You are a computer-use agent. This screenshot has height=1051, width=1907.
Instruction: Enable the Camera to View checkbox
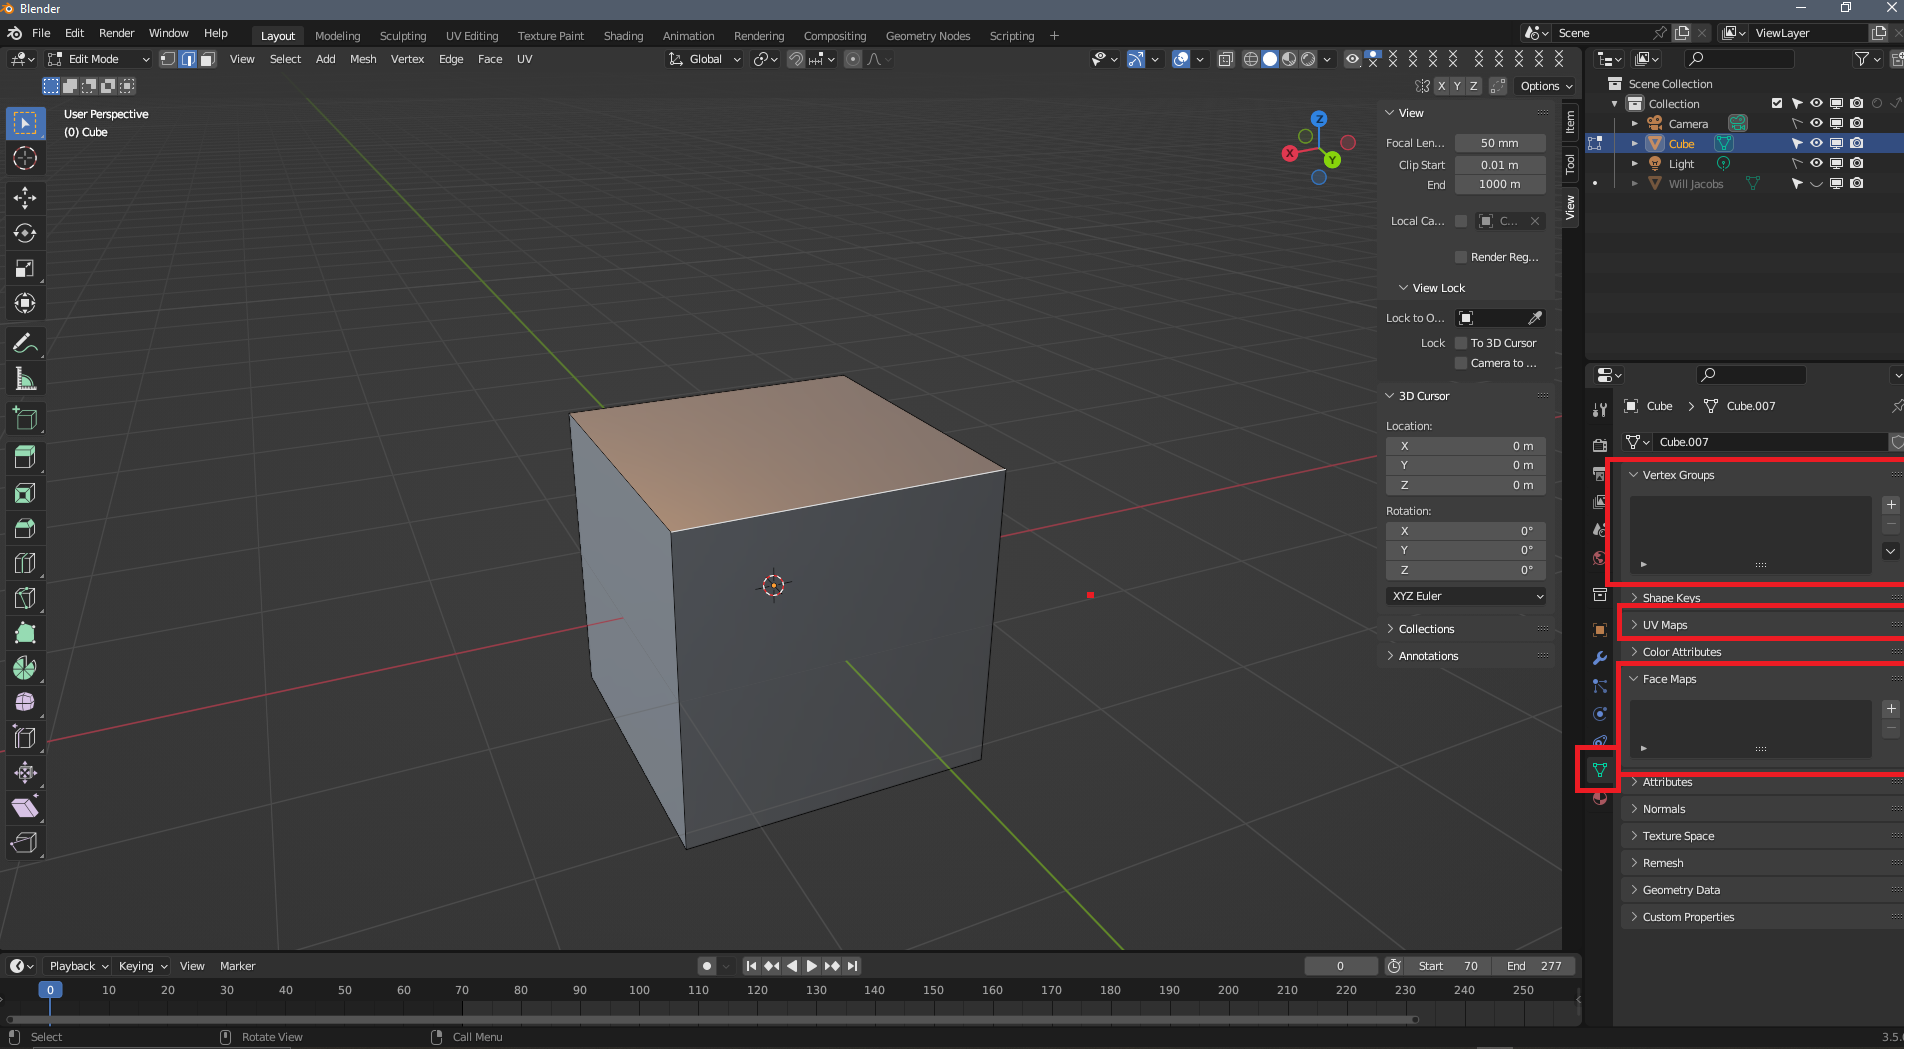(1461, 363)
